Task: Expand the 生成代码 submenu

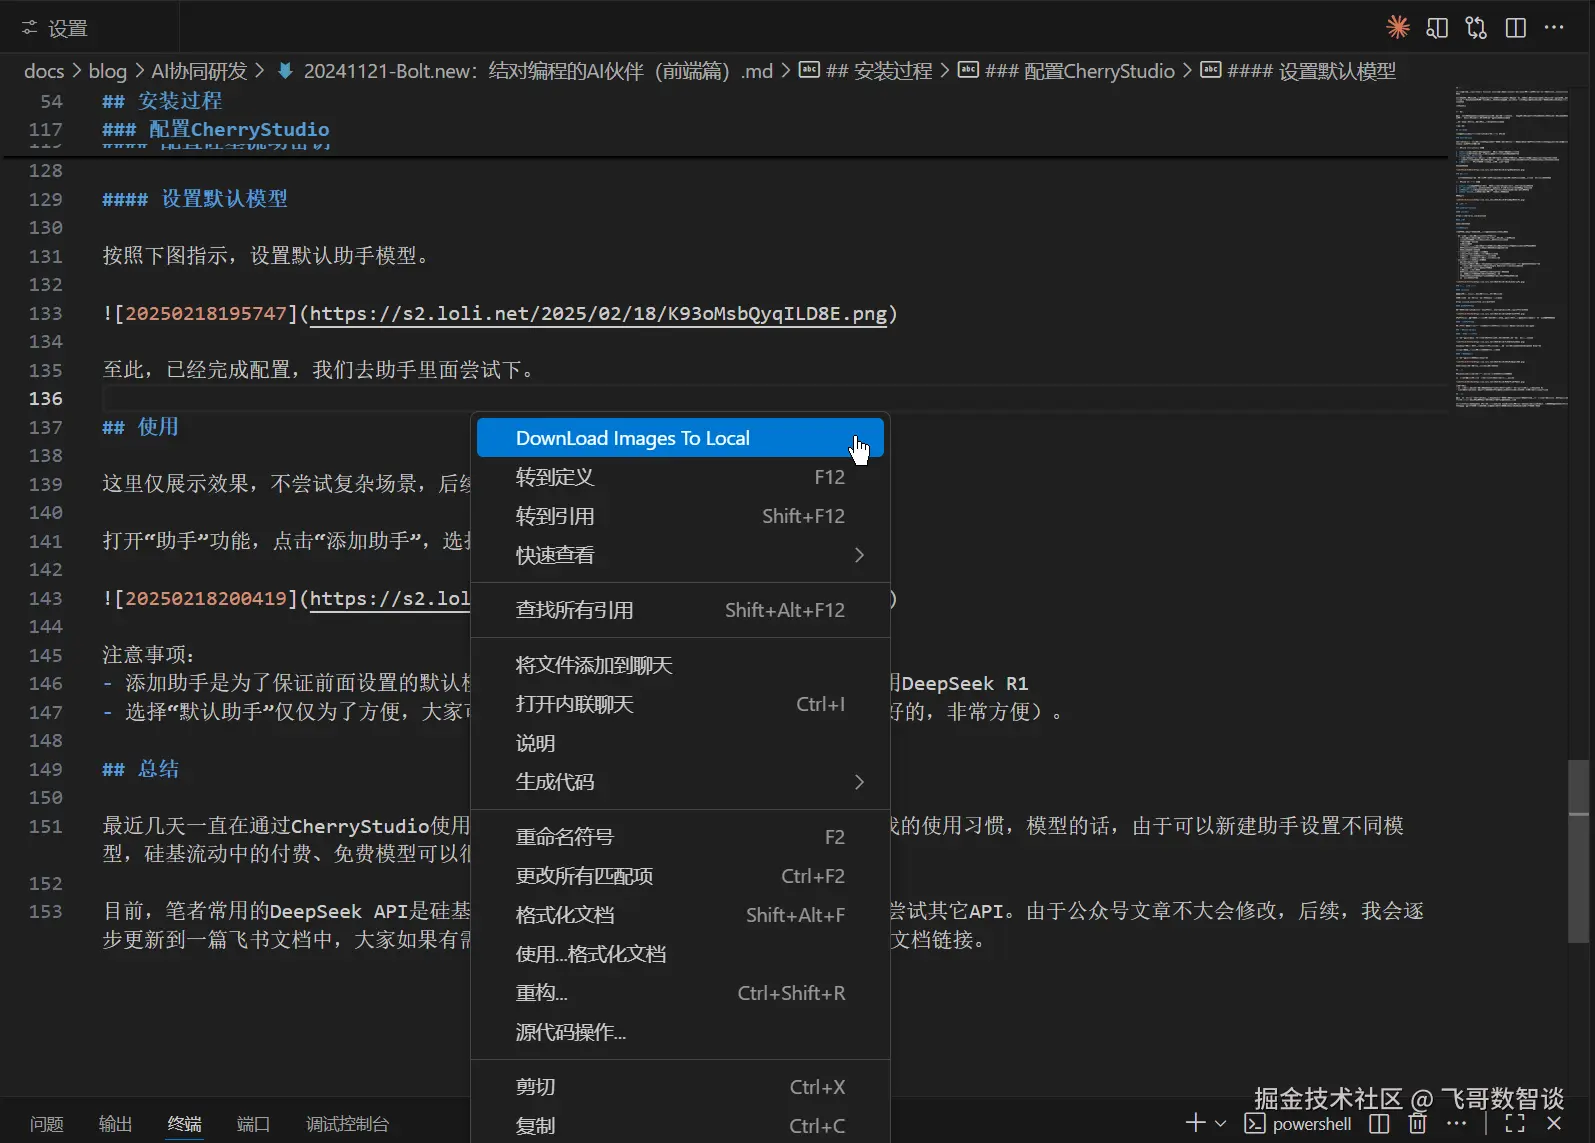Action: [x=858, y=782]
